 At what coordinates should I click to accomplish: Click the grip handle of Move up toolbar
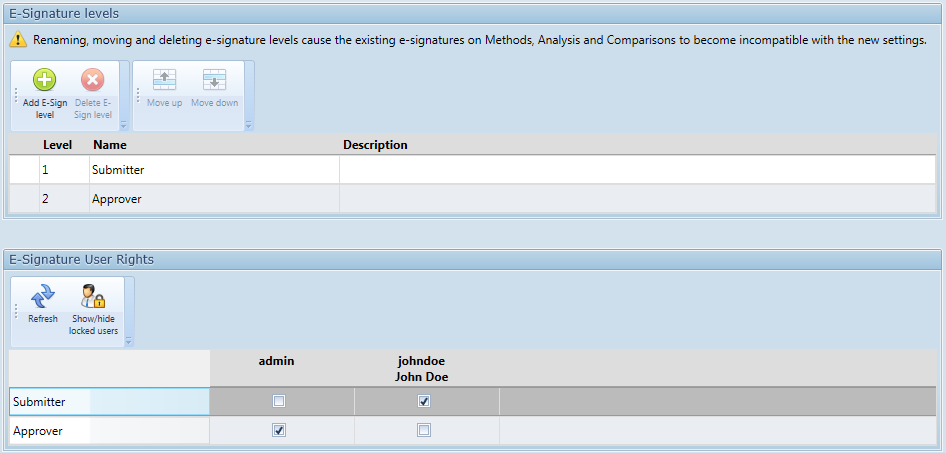pyautogui.click(x=138, y=95)
